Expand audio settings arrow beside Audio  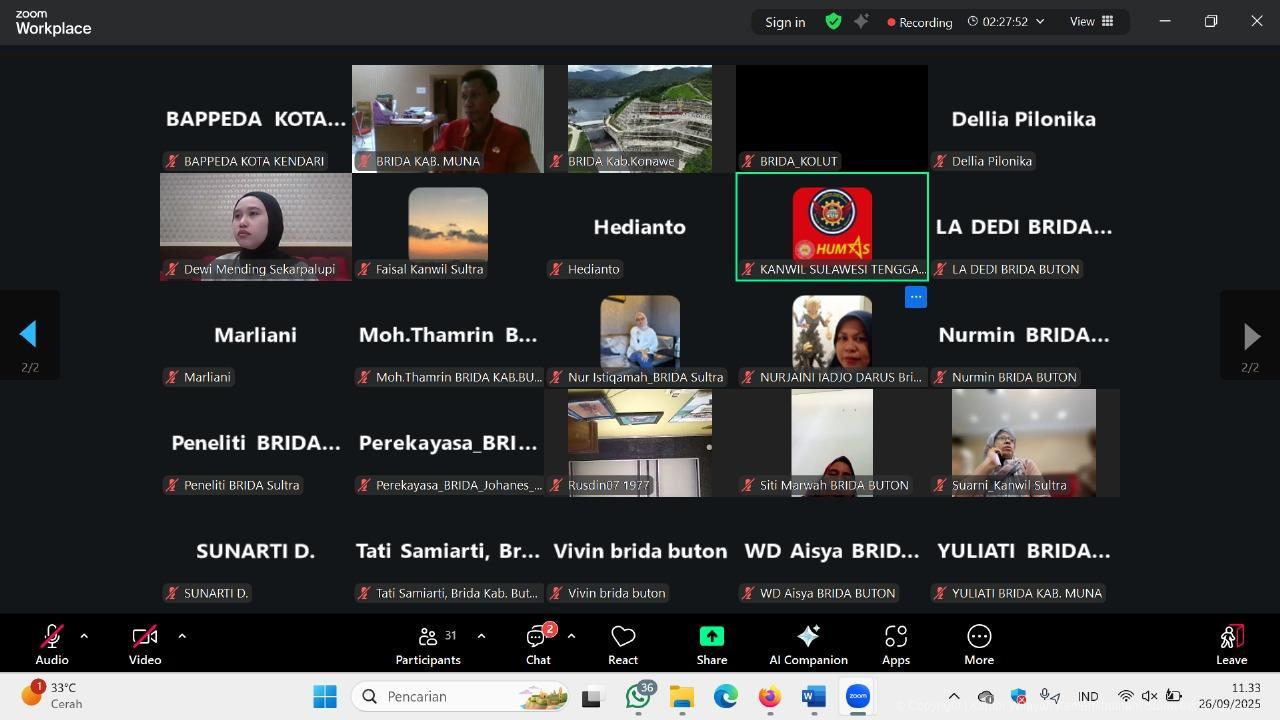[x=84, y=636]
